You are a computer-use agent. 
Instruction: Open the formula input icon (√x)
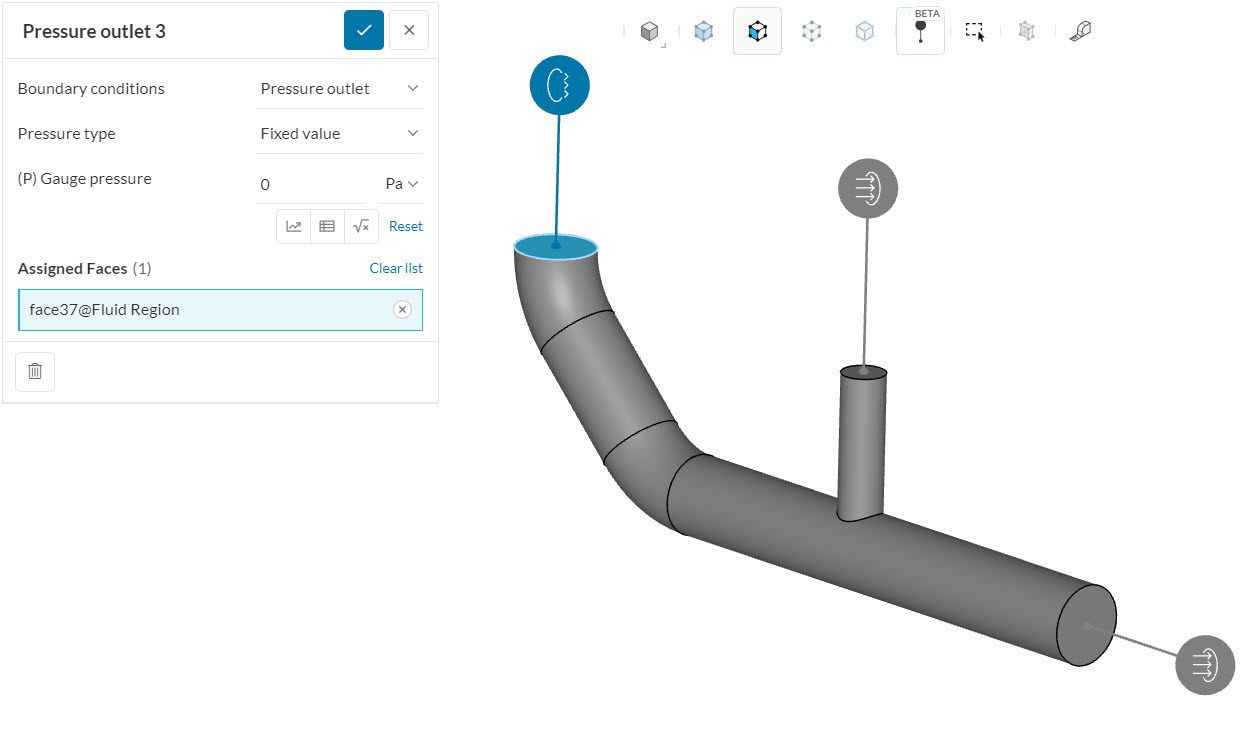tap(361, 226)
